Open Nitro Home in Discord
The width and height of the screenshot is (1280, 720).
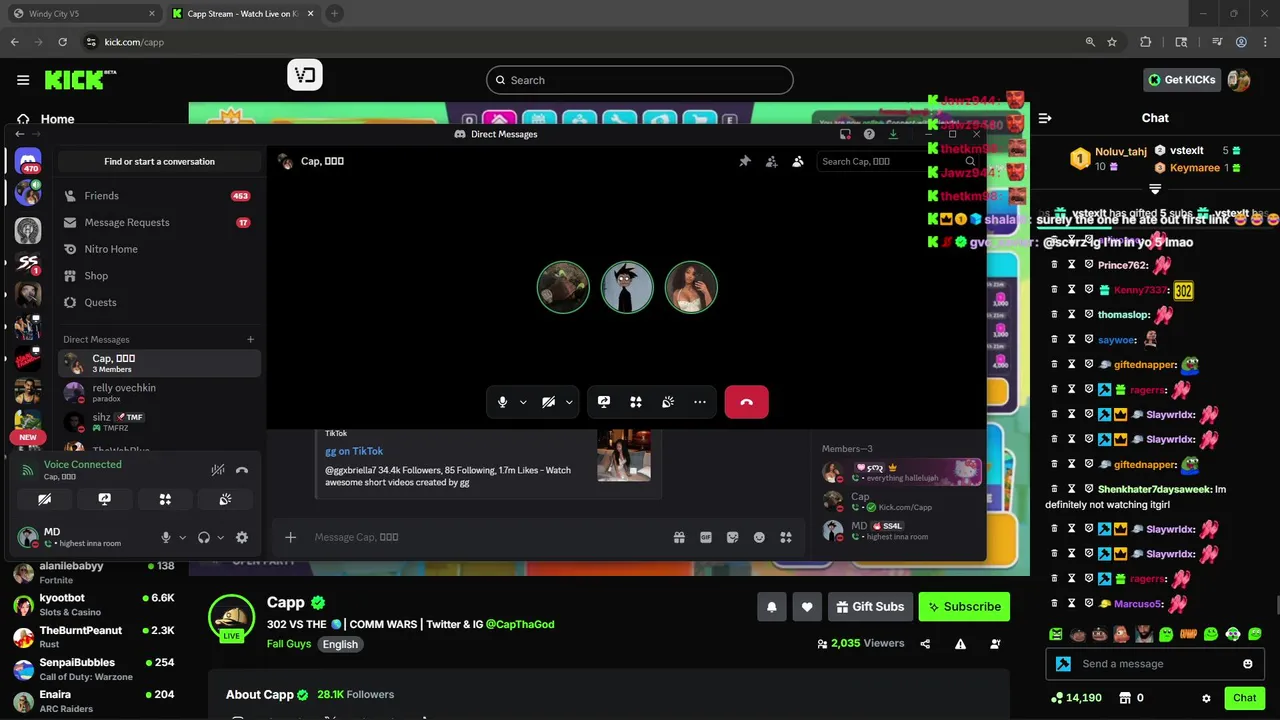point(159,249)
